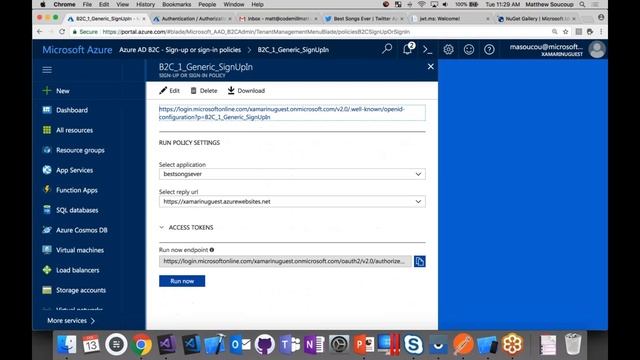Click the Run now endpoint field
Screen dimensions: 640x360
(x=285, y=261)
